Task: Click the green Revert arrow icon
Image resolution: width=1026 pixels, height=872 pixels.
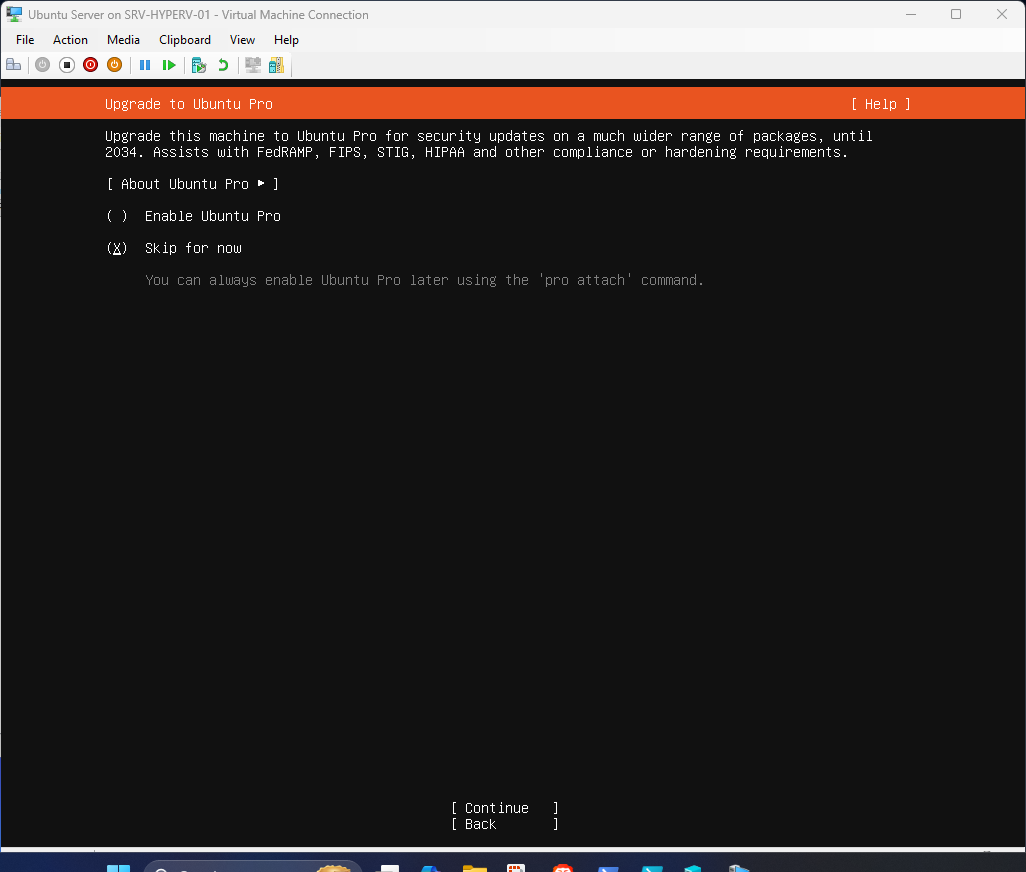Action: click(222, 65)
